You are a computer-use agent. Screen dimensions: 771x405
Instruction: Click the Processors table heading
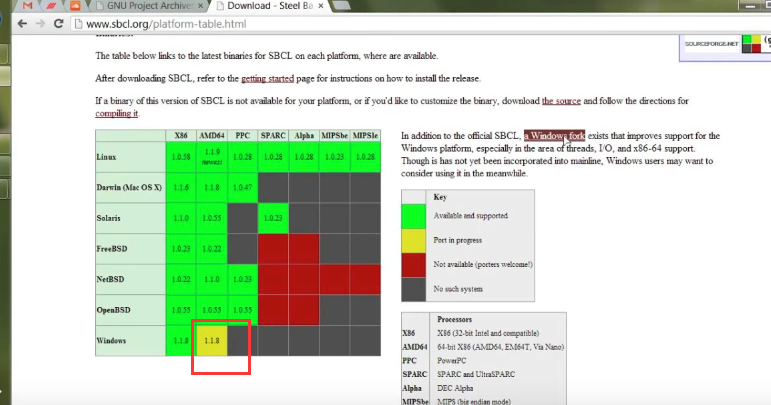point(454,319)
